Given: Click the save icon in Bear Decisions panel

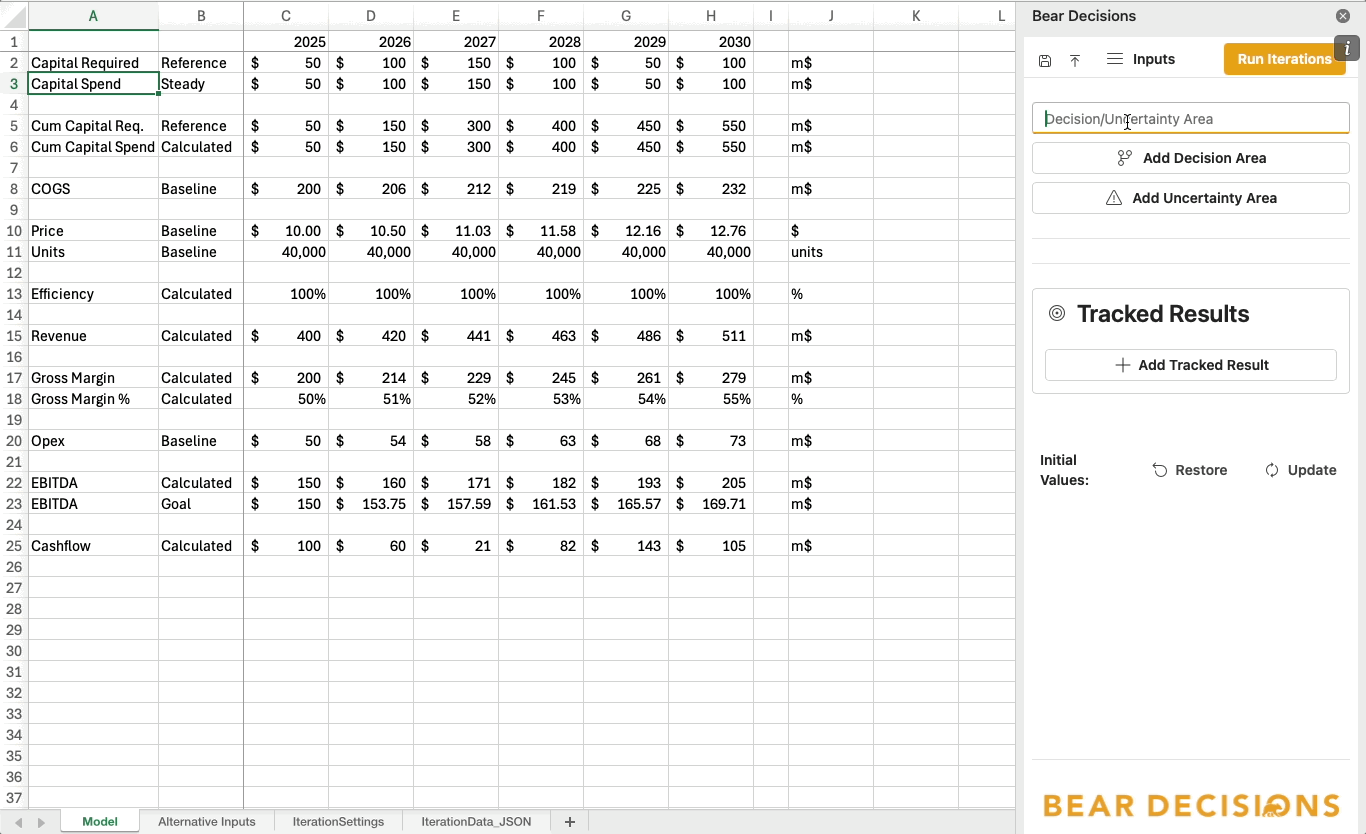Looking at the screenshot, I should tap(1045, 60).
